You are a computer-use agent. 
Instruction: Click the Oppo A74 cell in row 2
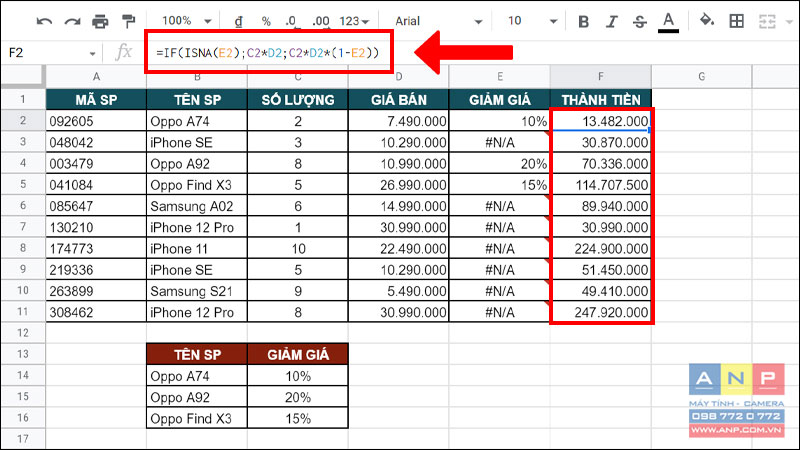(197, 121)
